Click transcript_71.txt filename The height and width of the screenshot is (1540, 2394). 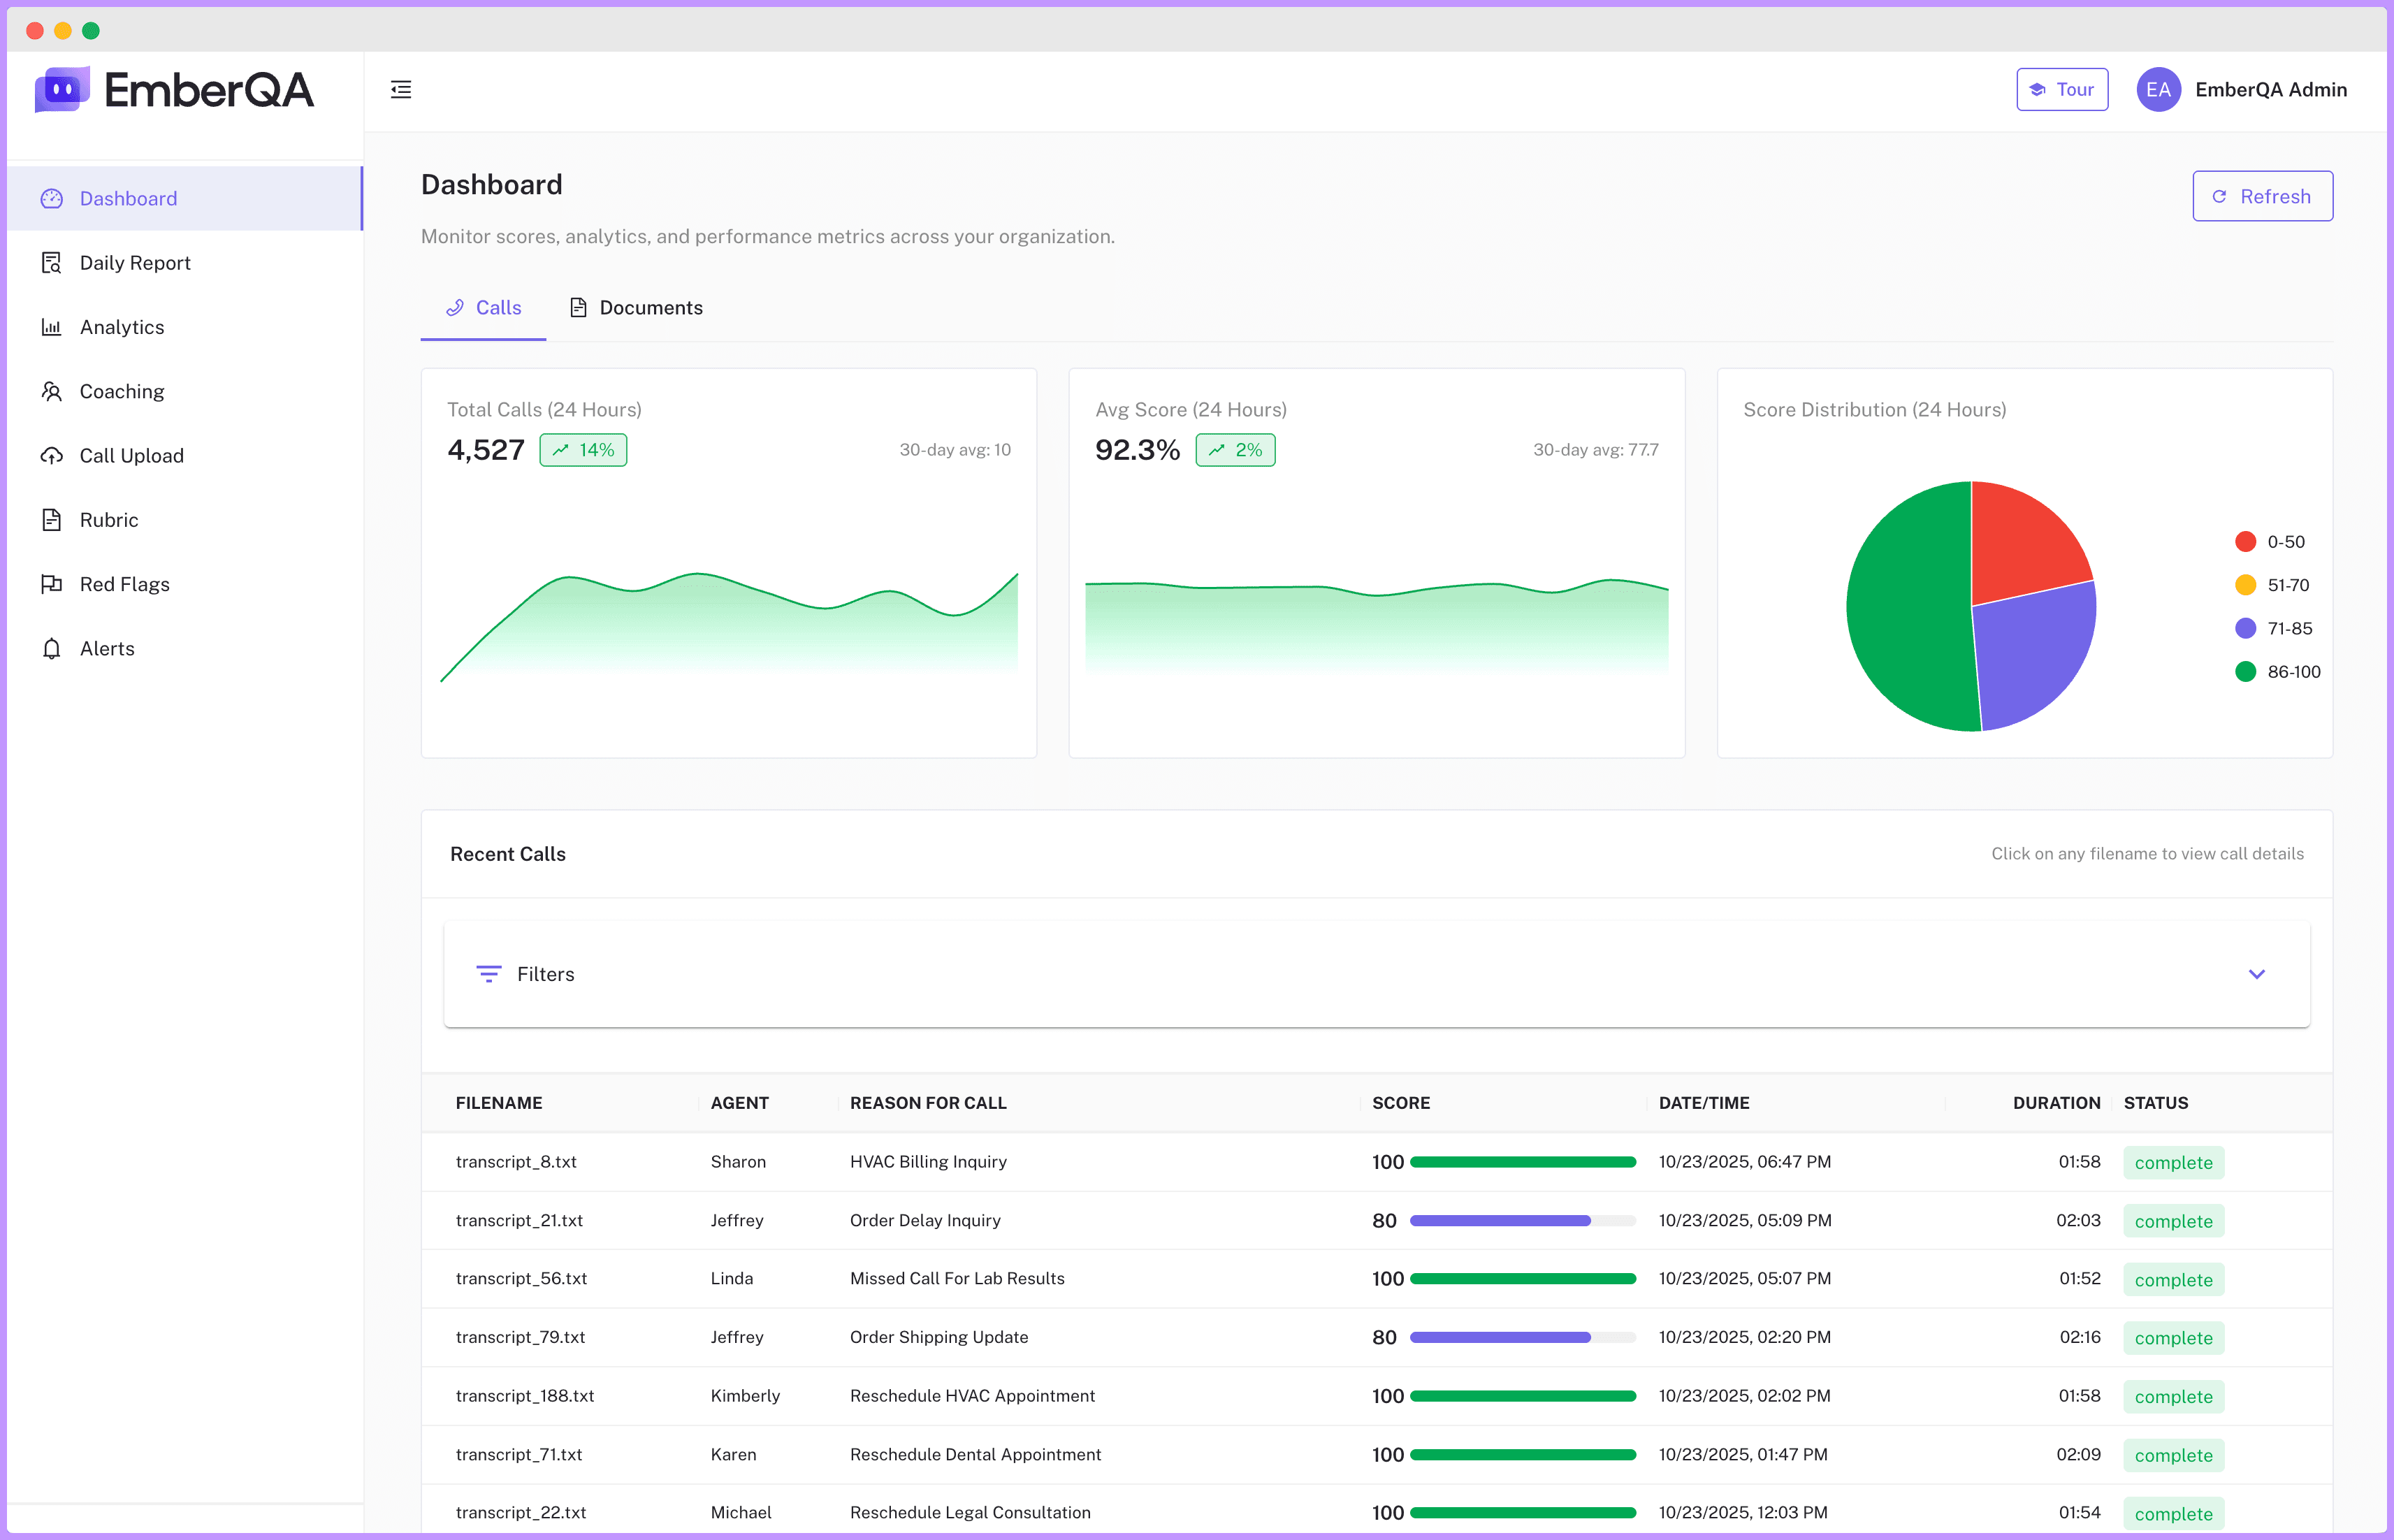tap(519, 1455)
